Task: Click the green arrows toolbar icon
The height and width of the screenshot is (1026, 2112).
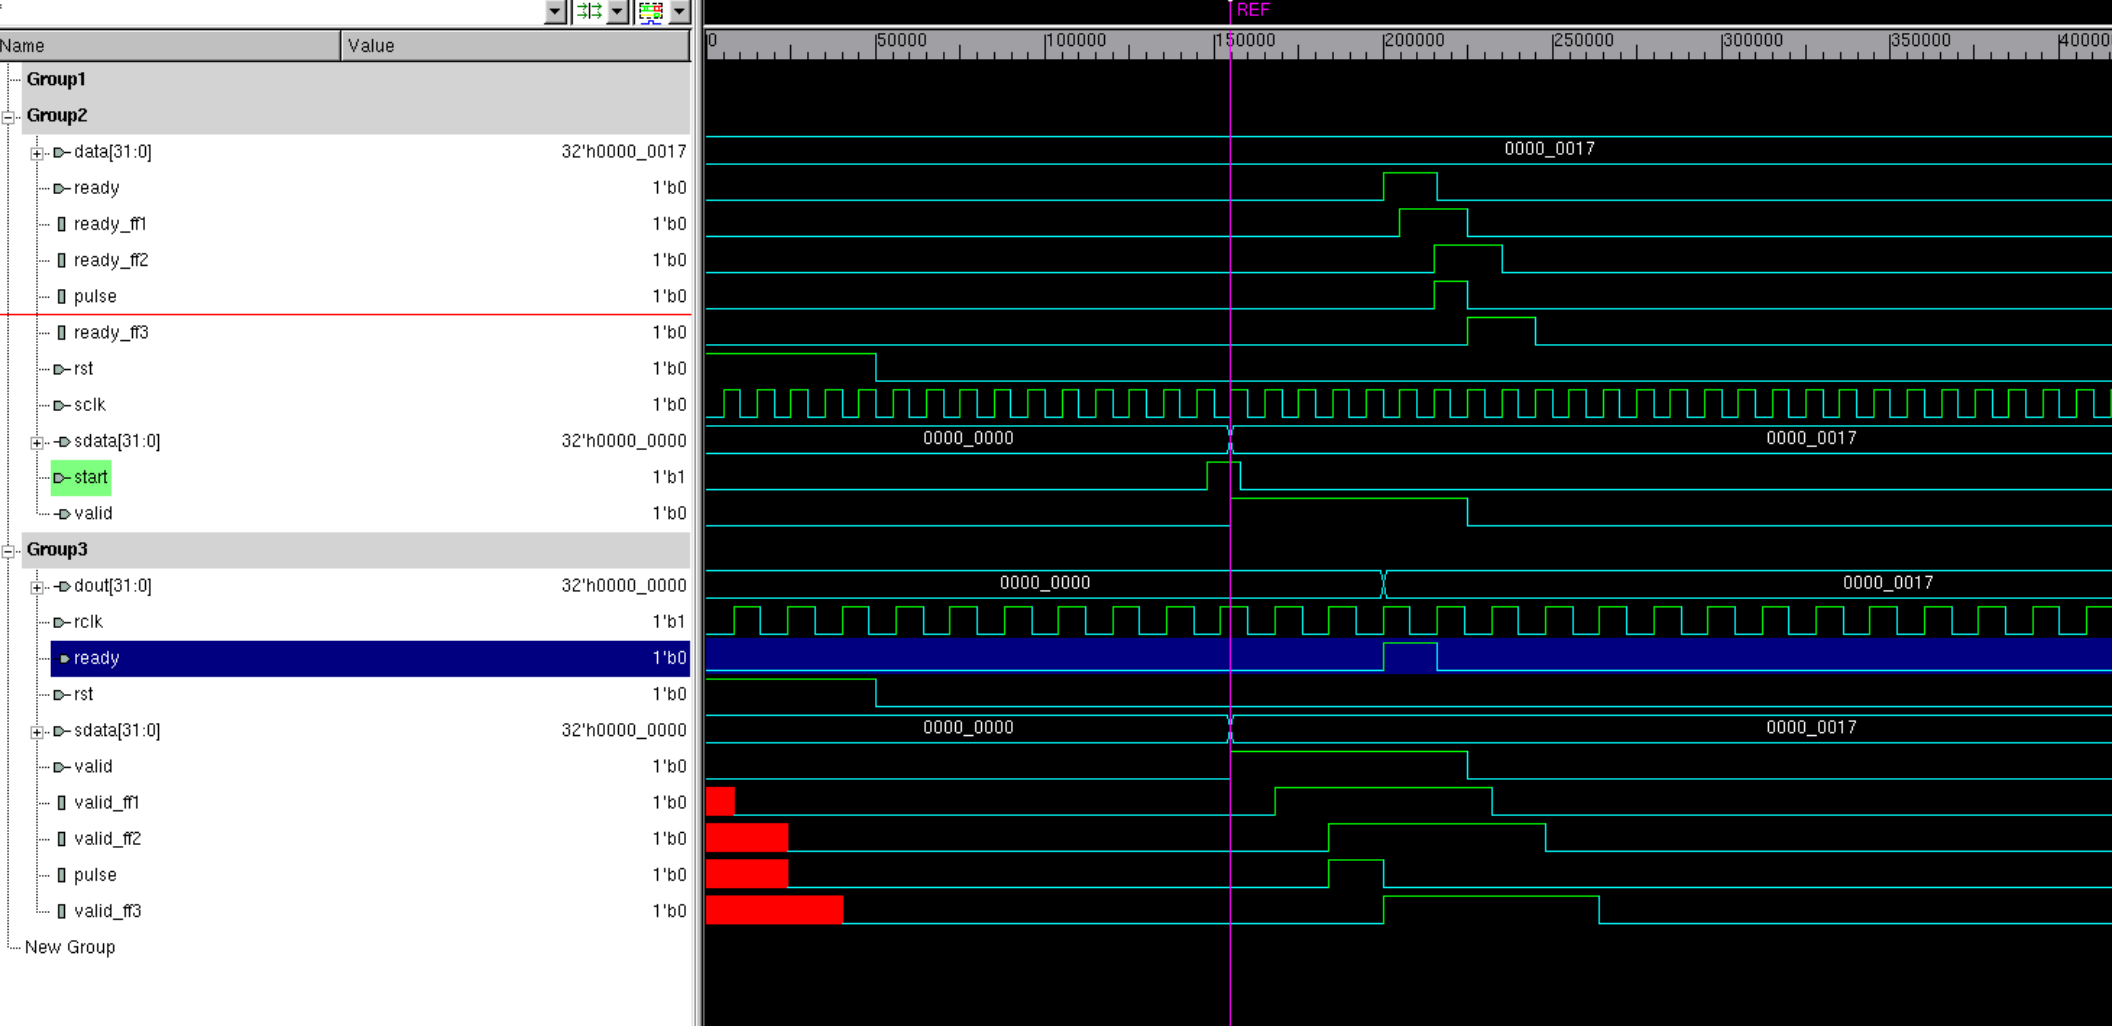Action: click(589, 11)
